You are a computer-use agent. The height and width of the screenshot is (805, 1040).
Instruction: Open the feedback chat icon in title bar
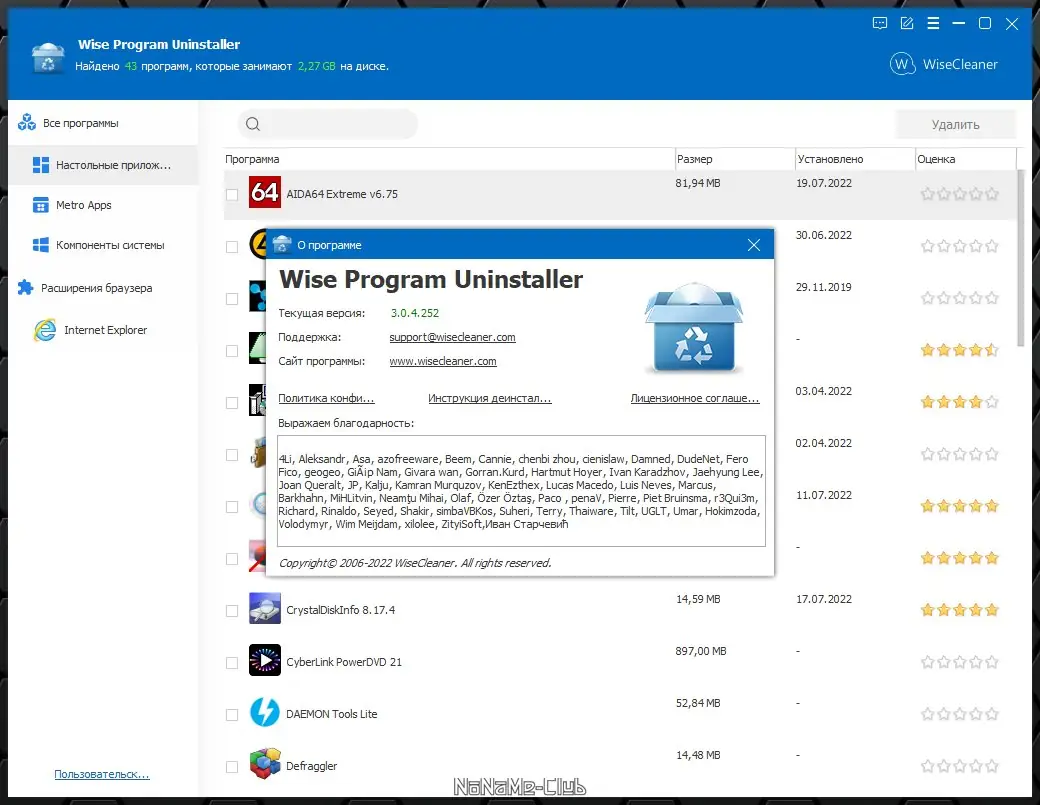click(x=879, y=24)
